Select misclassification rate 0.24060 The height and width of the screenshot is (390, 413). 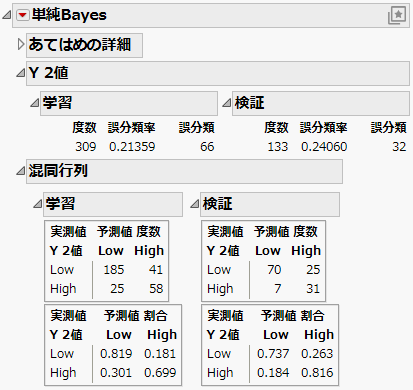click(324, 147)
